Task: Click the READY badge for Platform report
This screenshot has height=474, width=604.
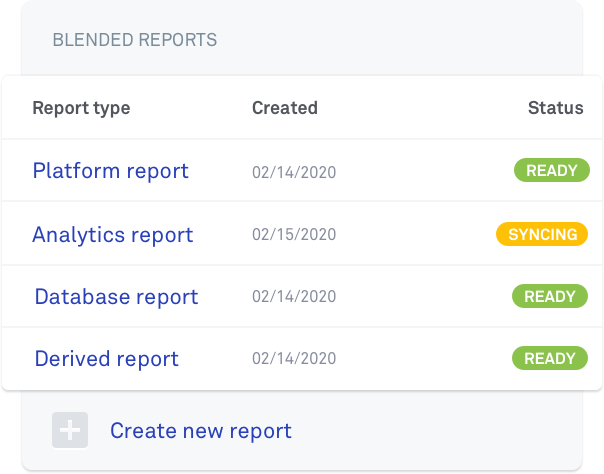Action: pos(551,171)
